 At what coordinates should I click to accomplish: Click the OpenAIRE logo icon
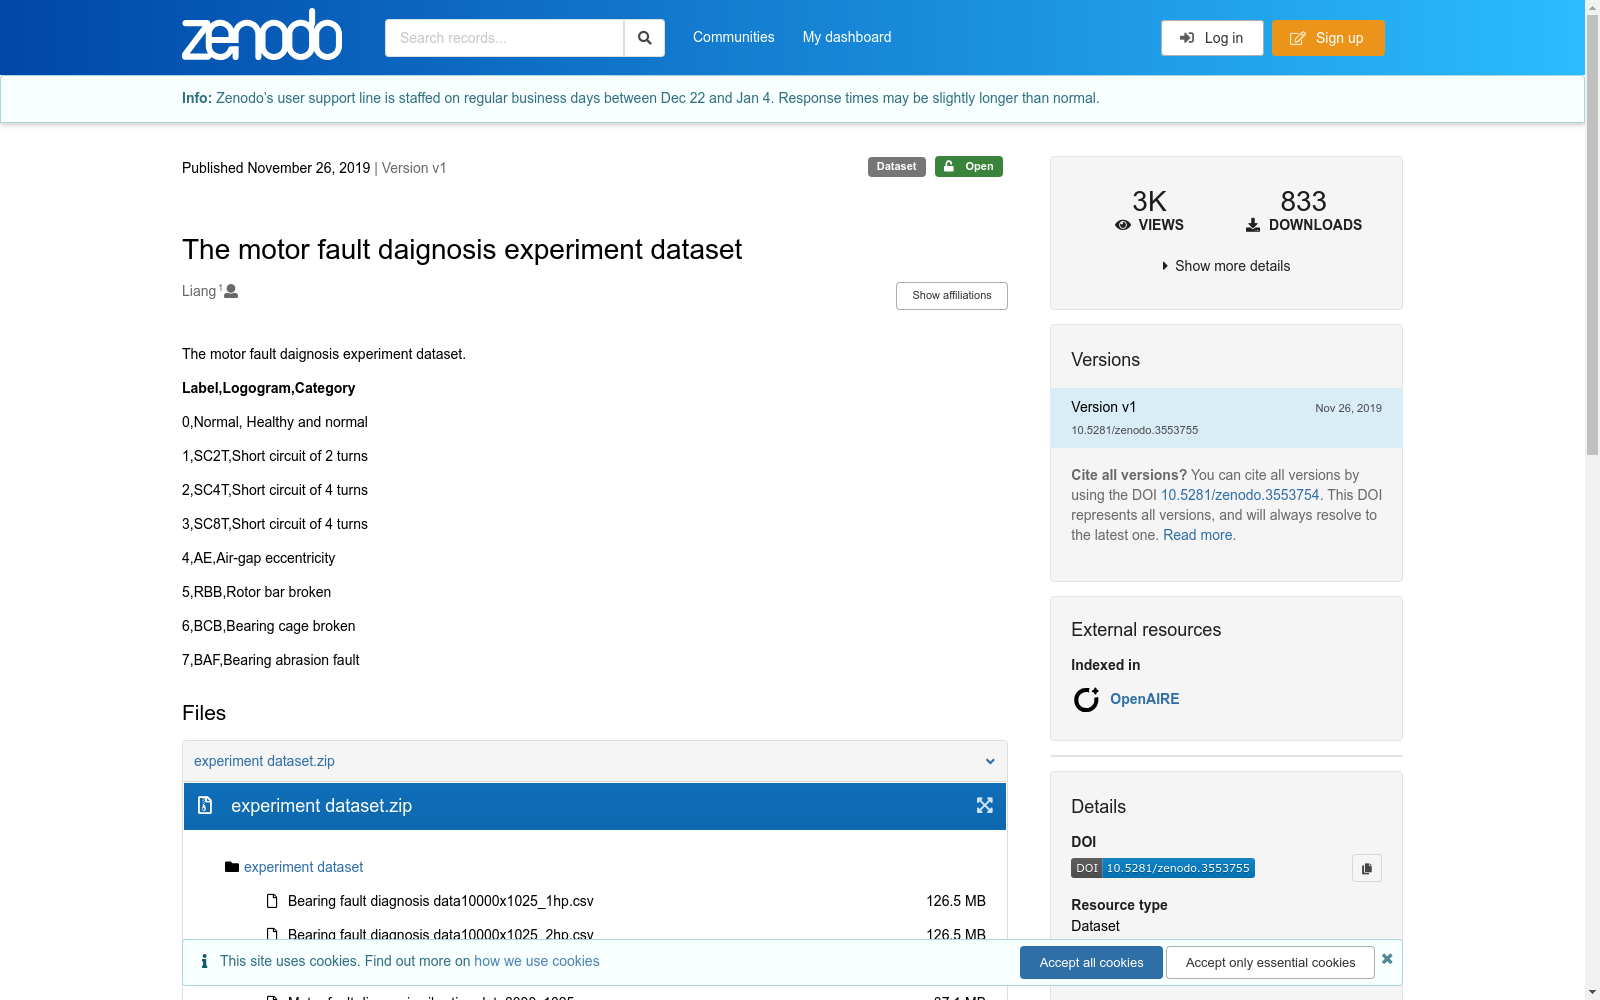coord(1086,699)
